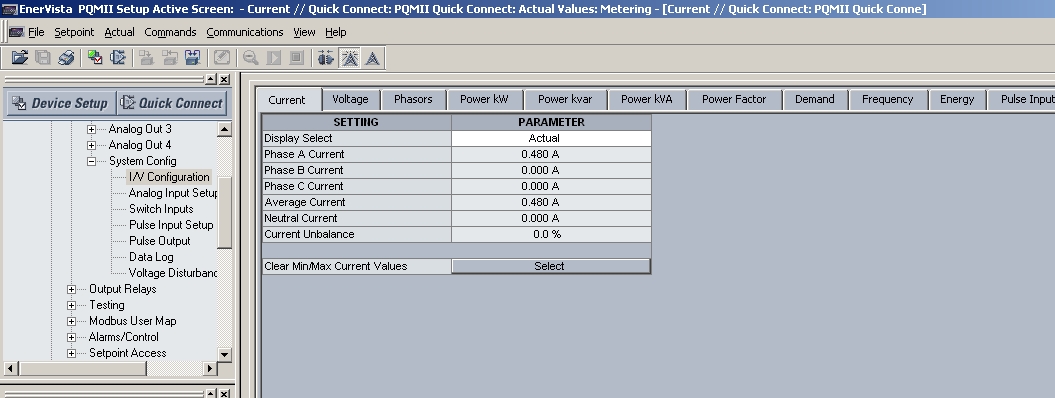Screen dimensions: 1055x398
Task: Click the highlighted tower toolbar icon
Action: (349, 58)
